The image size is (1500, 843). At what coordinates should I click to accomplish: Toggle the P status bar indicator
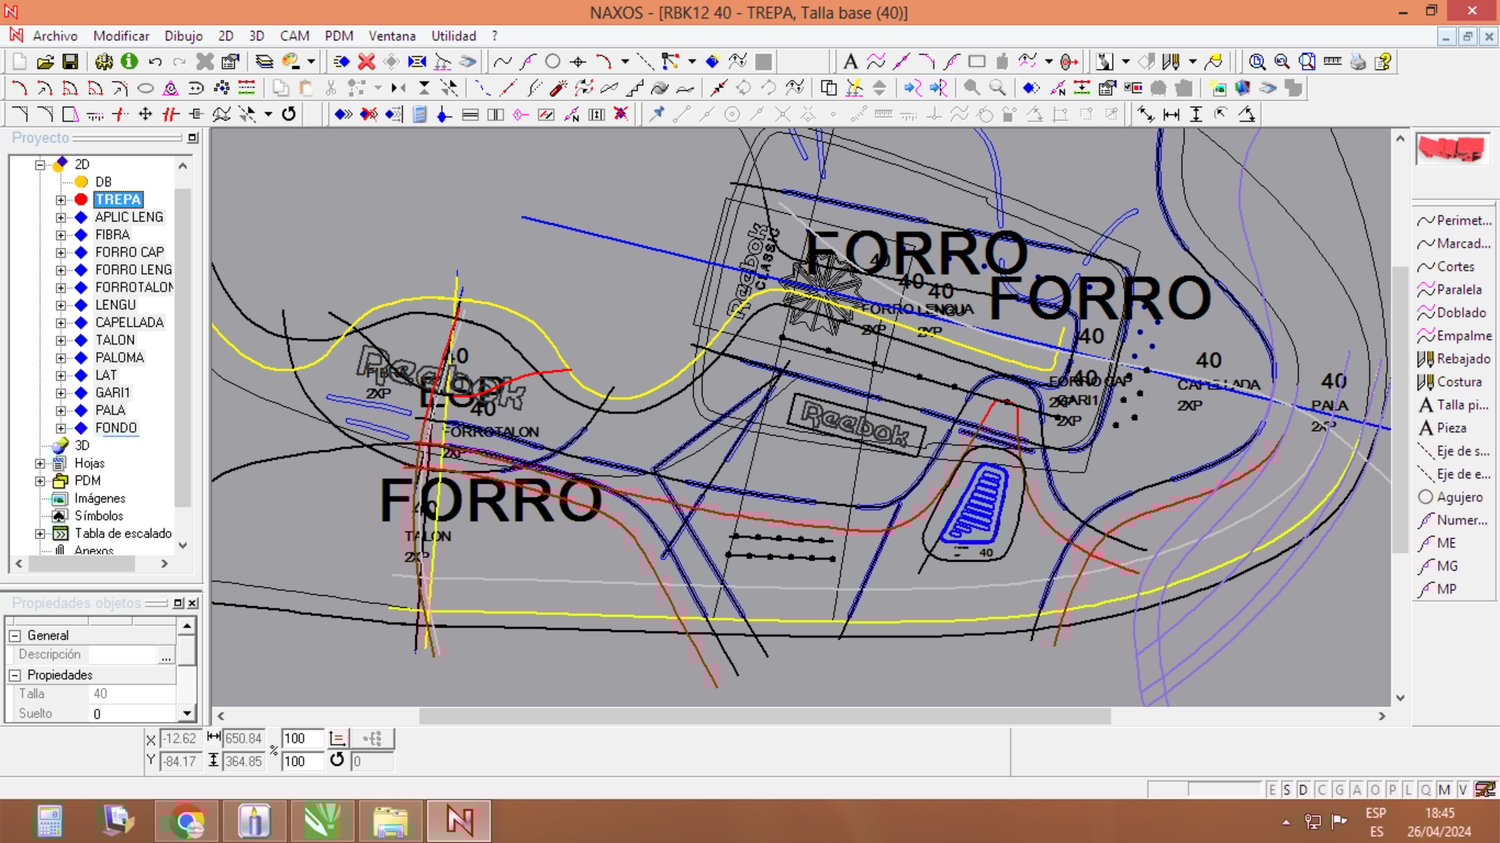1392,789
